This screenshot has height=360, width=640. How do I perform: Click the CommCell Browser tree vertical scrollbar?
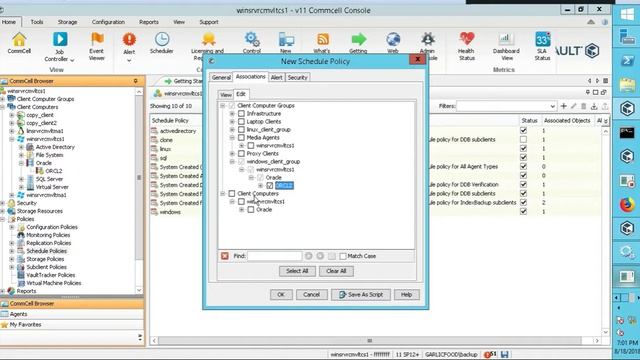coord(139,178)
